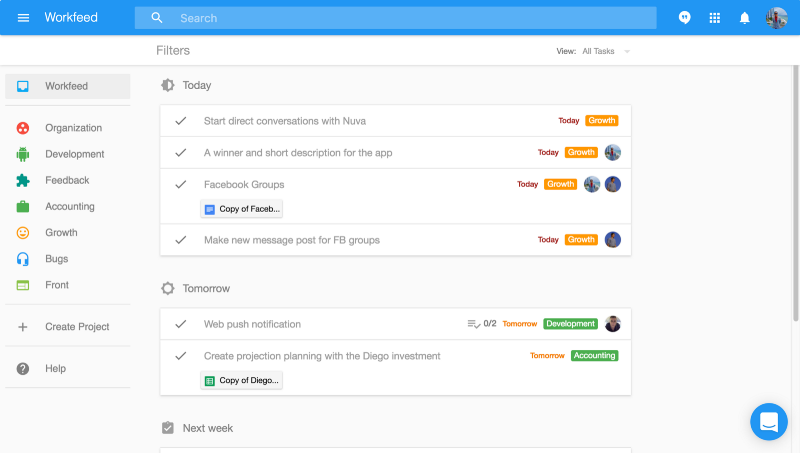Viewport: 800px width, 453px height.
Task: Open the apps grid icon
Action: (714, 18)
